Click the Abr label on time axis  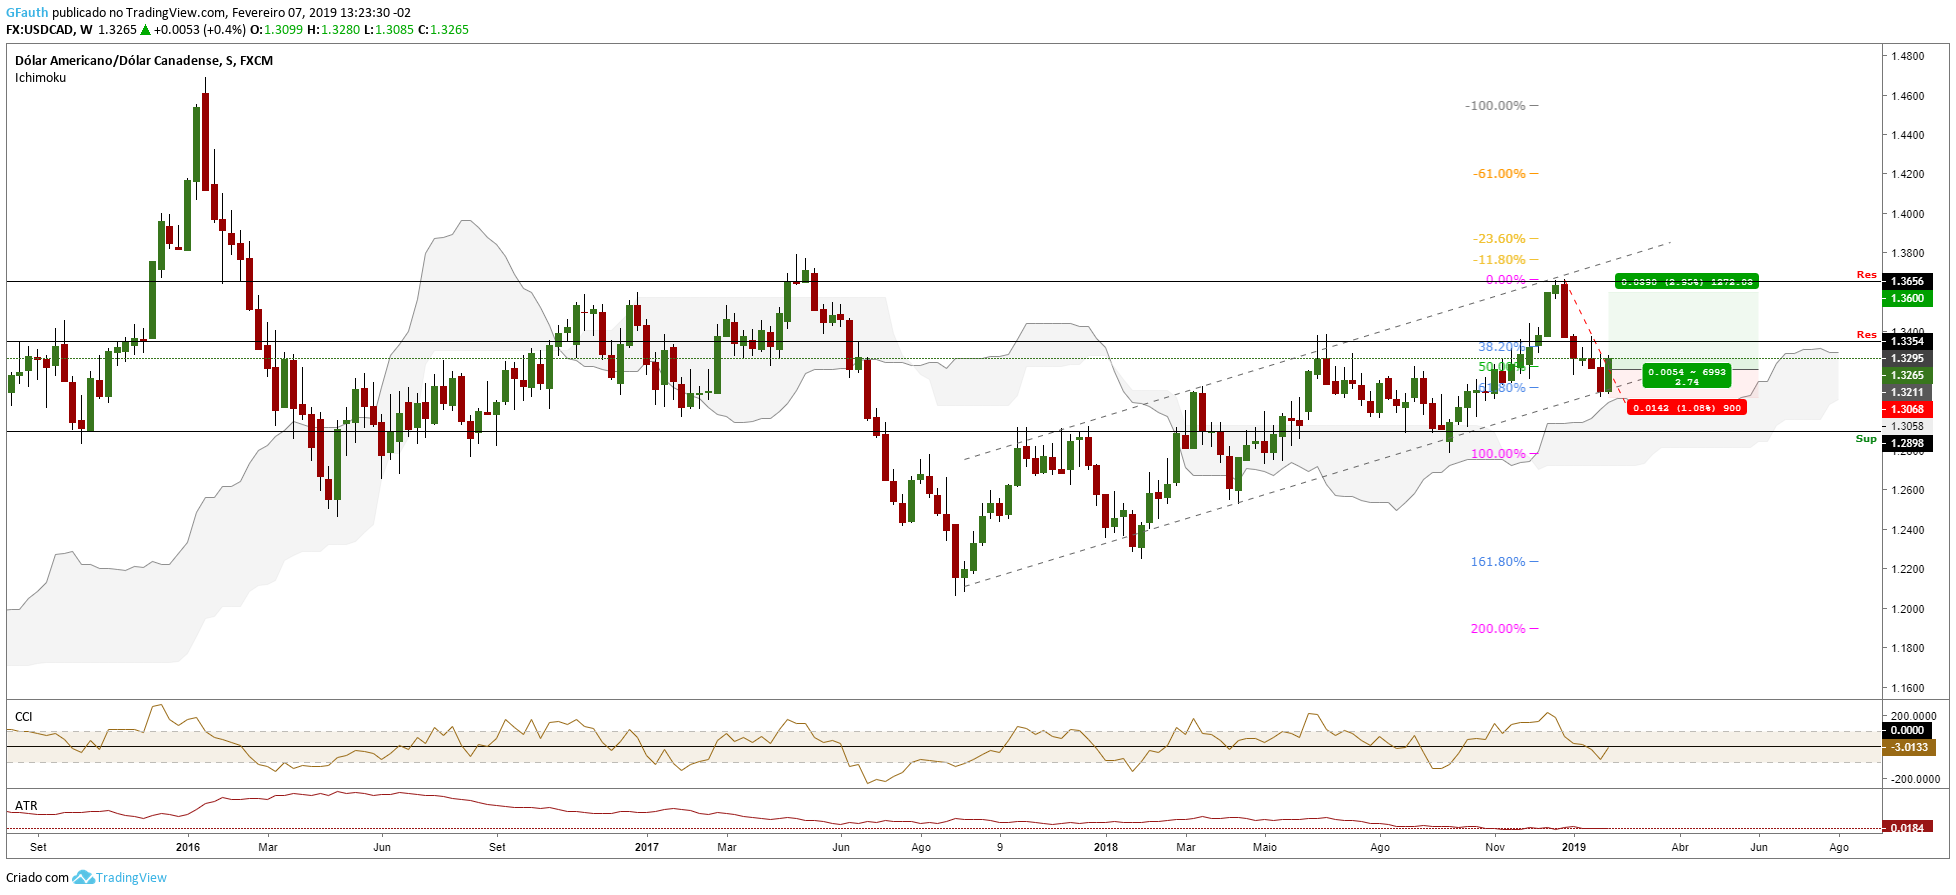(1680, 847)
